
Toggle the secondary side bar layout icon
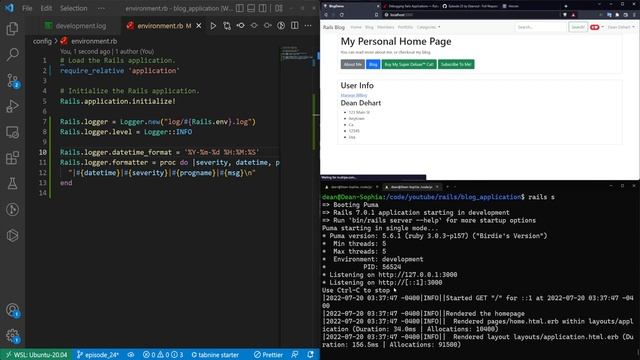tap(263, 8)
